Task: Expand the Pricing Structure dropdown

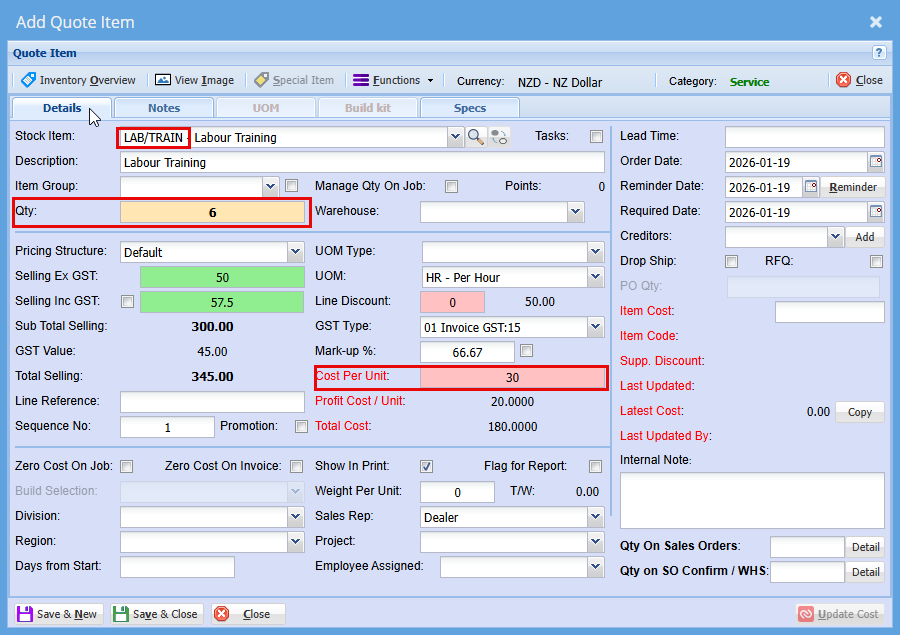Action: (x=295, y=252)
